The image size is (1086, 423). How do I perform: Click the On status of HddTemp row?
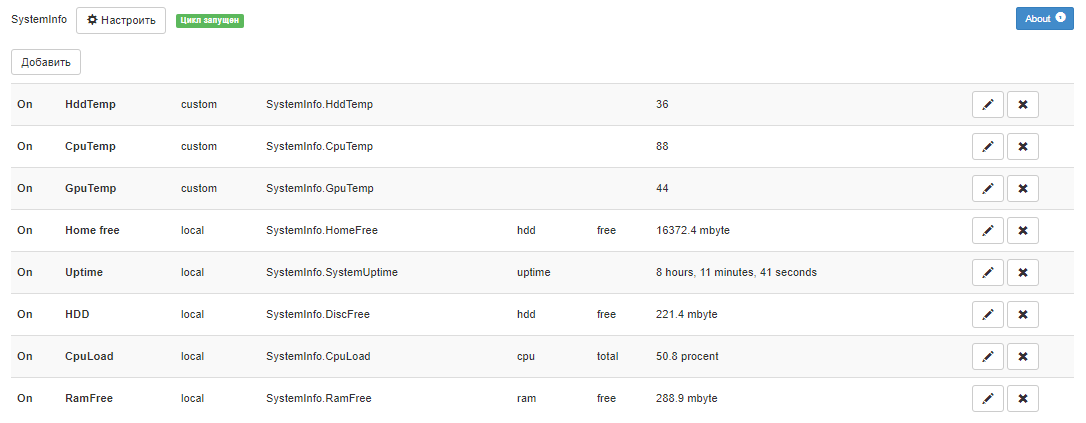[25, 105]
